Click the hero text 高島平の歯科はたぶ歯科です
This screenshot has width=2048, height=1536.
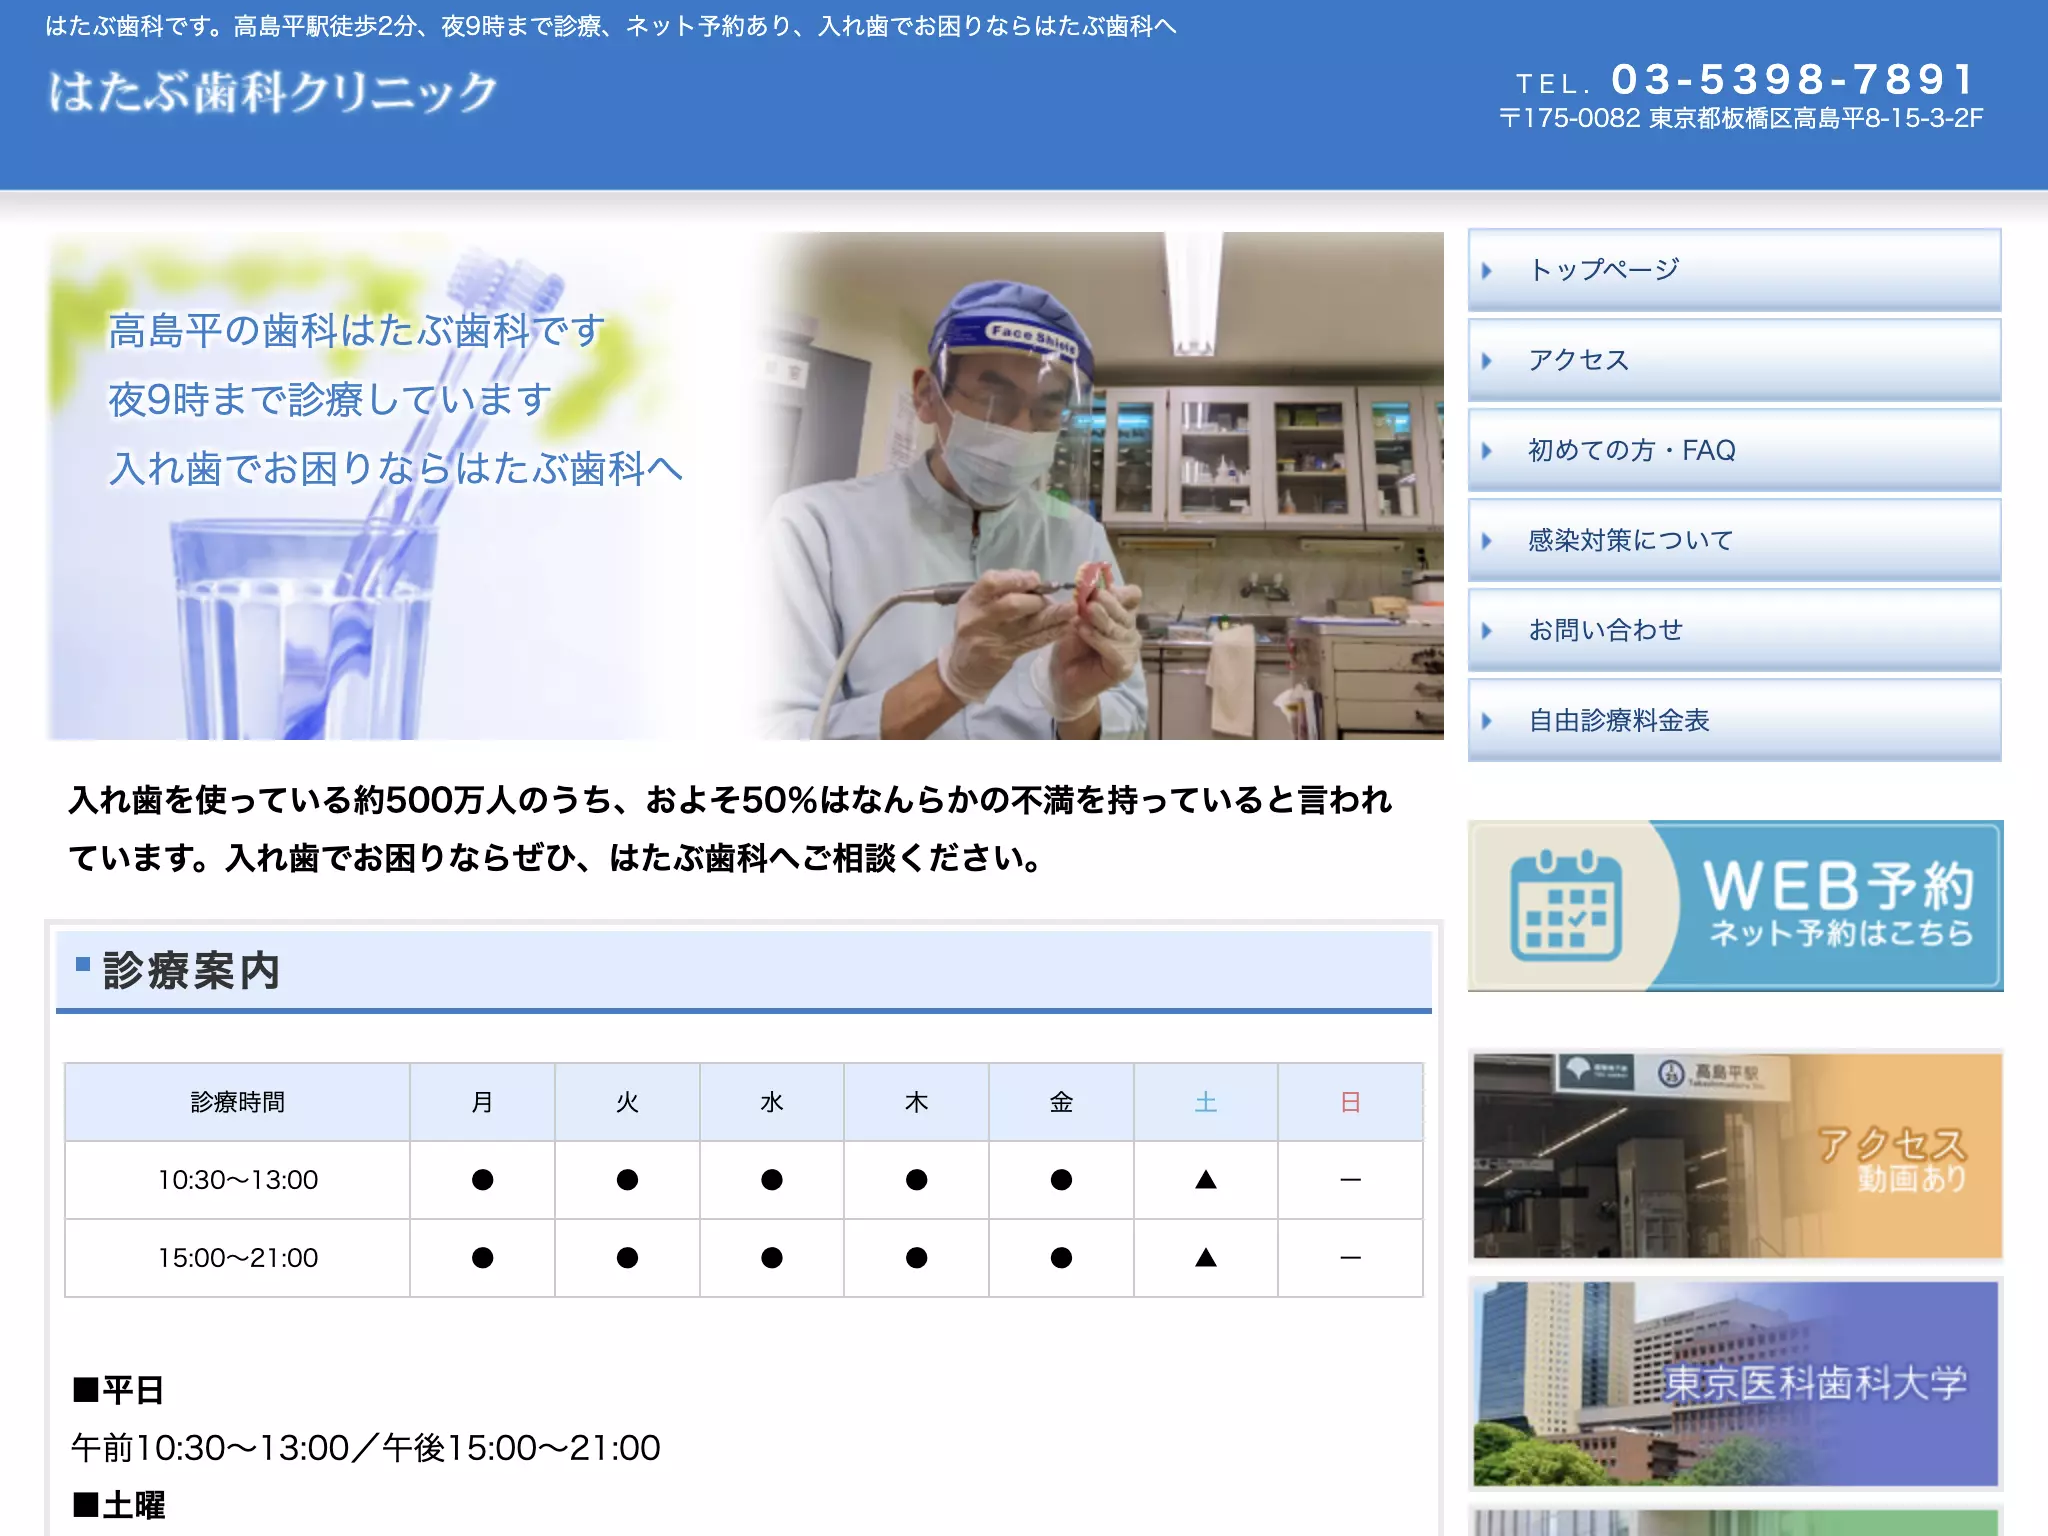tap(357, 331)
